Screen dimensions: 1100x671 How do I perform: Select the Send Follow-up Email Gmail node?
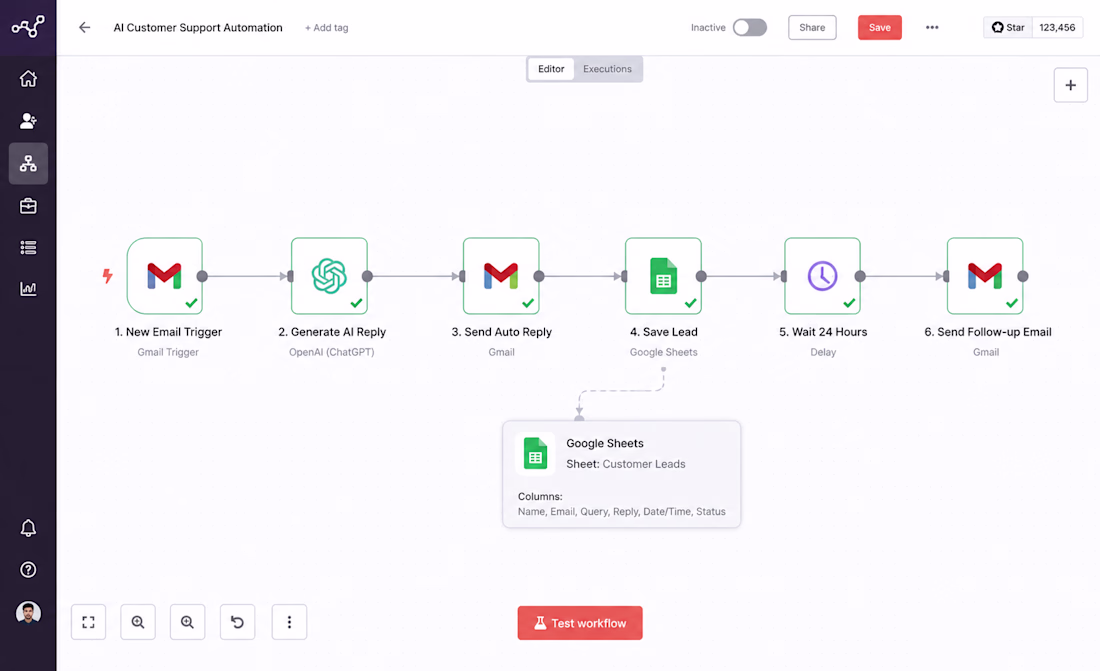point(985,276)
